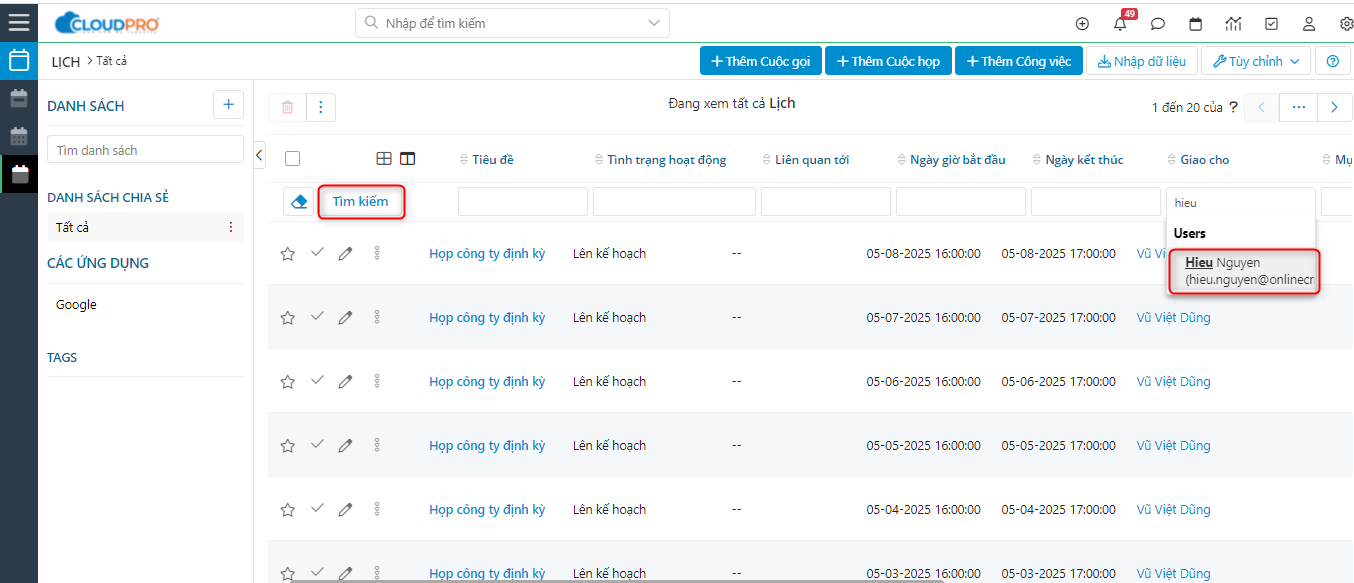The image size is (1354, 583).
Task: Click the trash delete icon
Action: pos(287,107)
